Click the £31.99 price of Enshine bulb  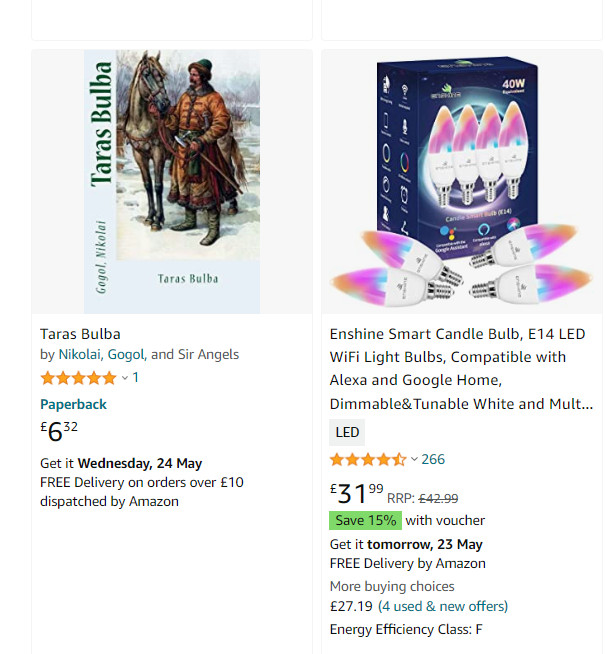[357, 493]
